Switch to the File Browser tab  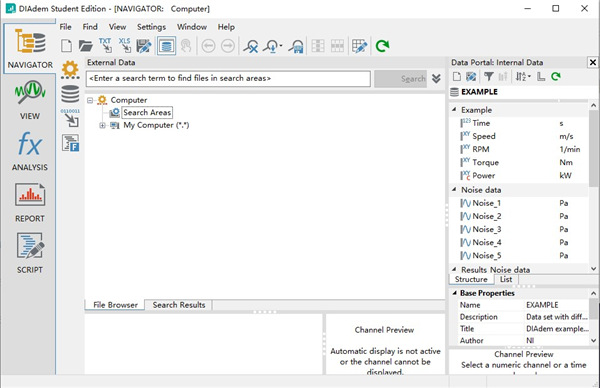pyautogui.click(x=115, y=305)
